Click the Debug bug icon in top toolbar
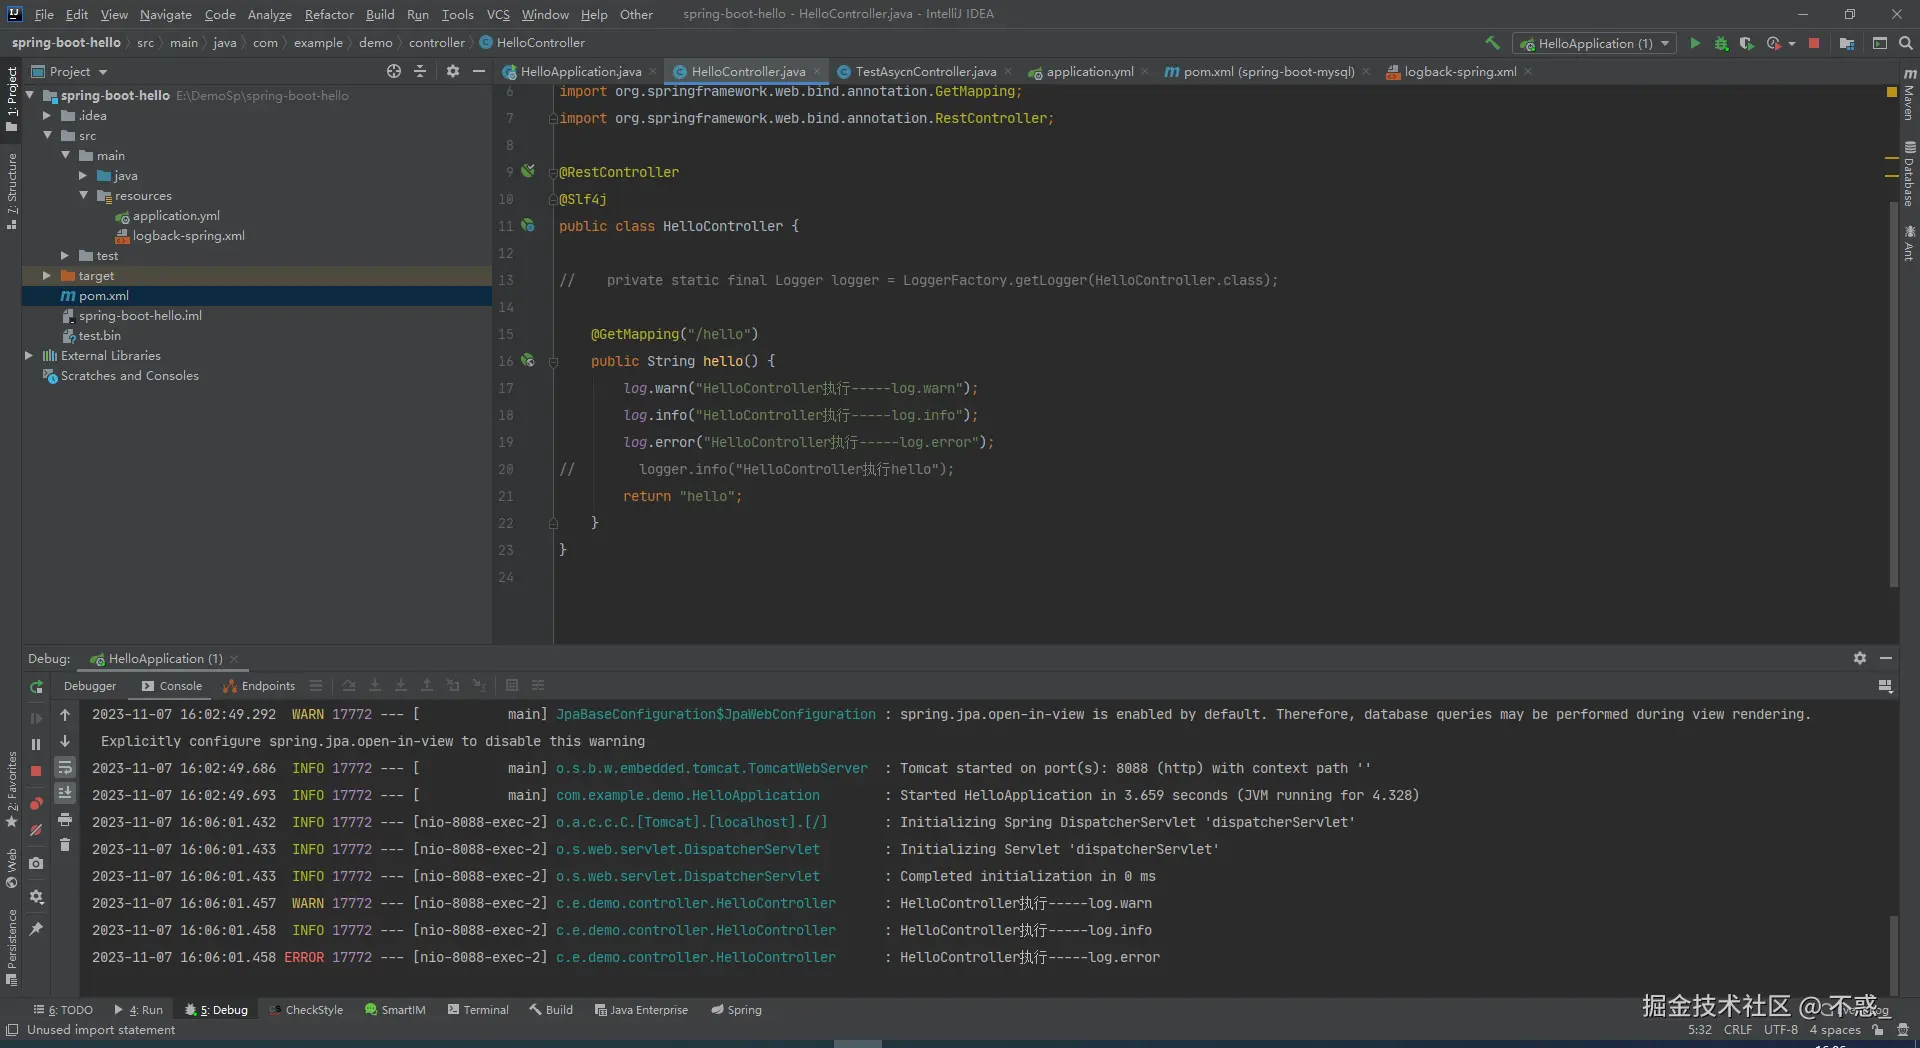1920x1048 pixels. tap(1721, 43)
